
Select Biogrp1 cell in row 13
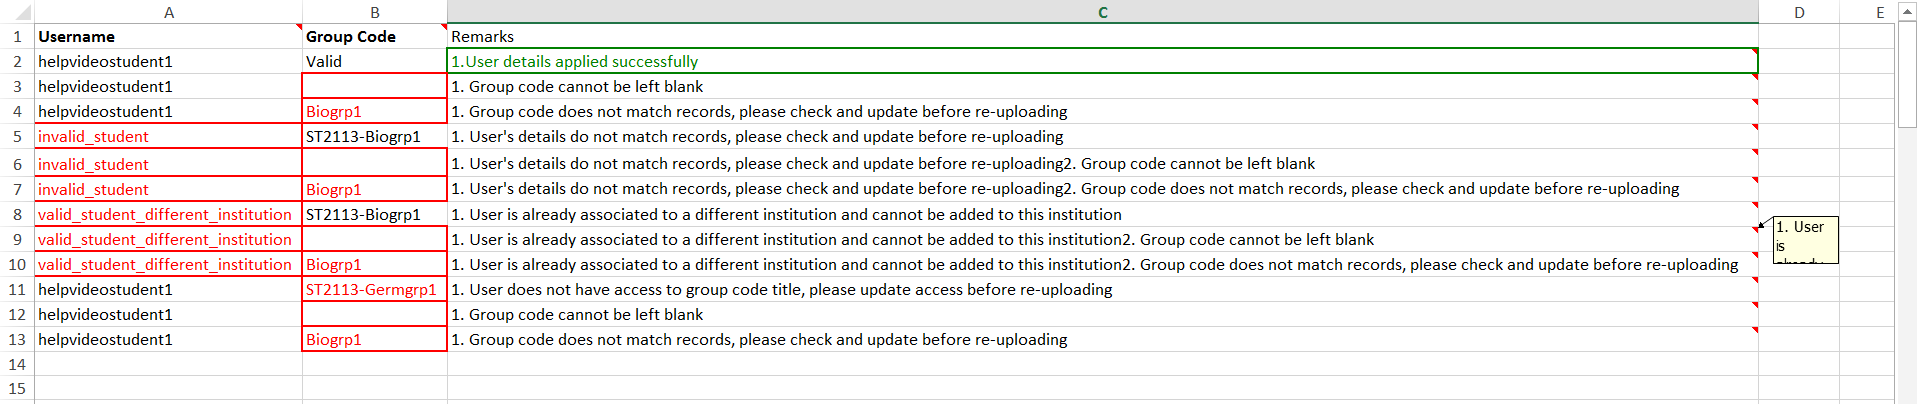tap(375, 340)
